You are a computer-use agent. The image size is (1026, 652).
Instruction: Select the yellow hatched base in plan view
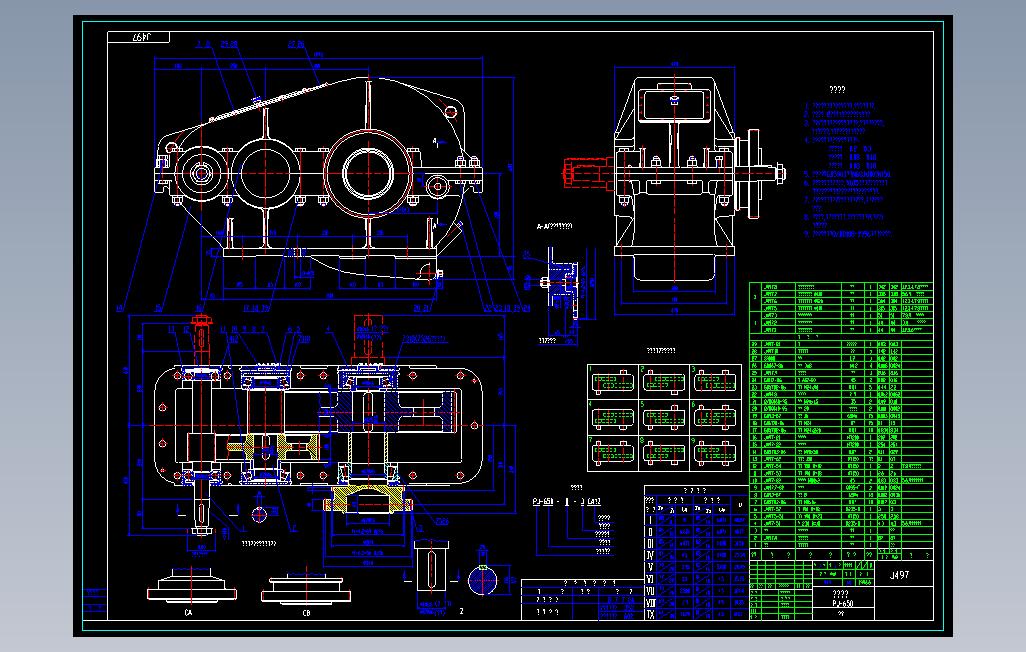pos(370,498)
